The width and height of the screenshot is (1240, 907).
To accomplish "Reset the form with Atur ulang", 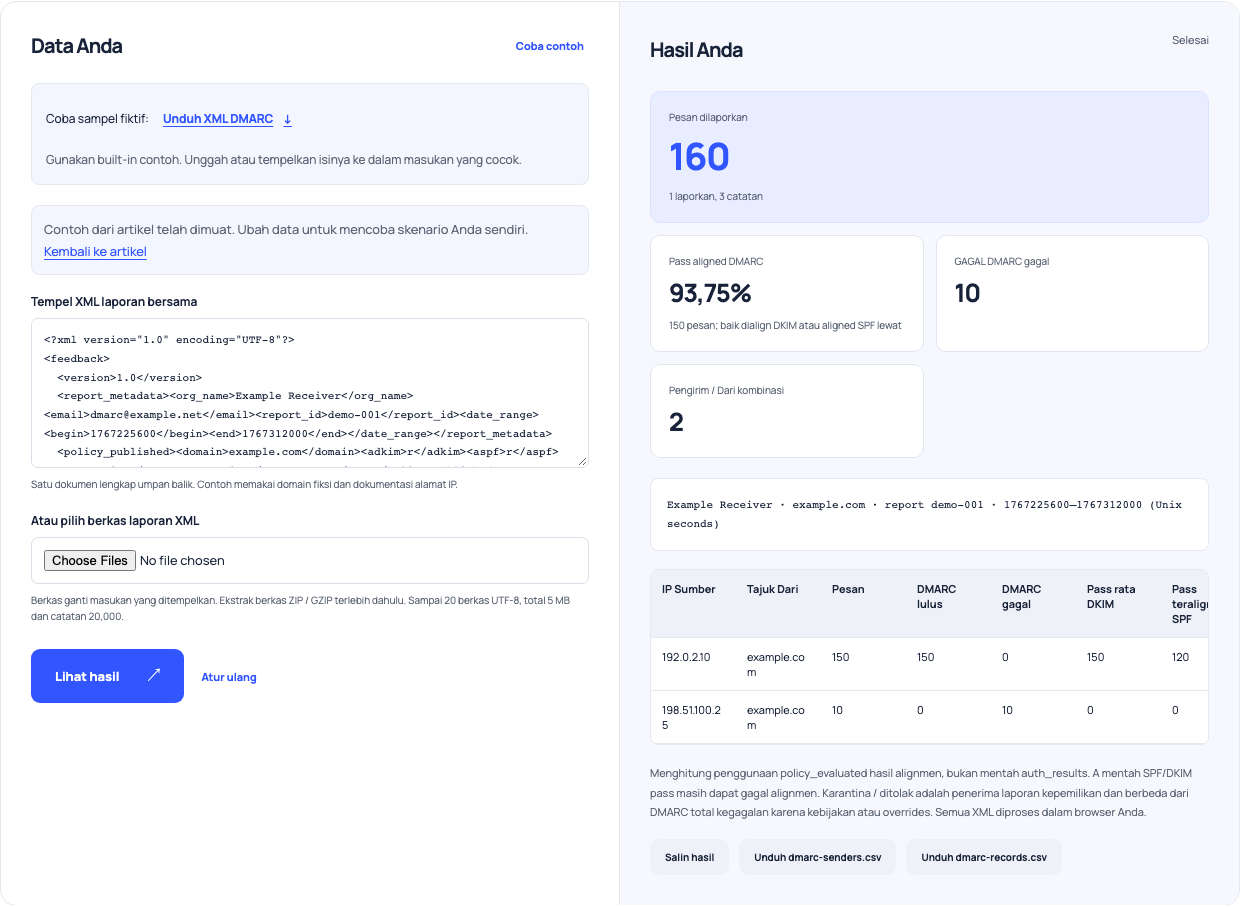I will tap(229, 677).
